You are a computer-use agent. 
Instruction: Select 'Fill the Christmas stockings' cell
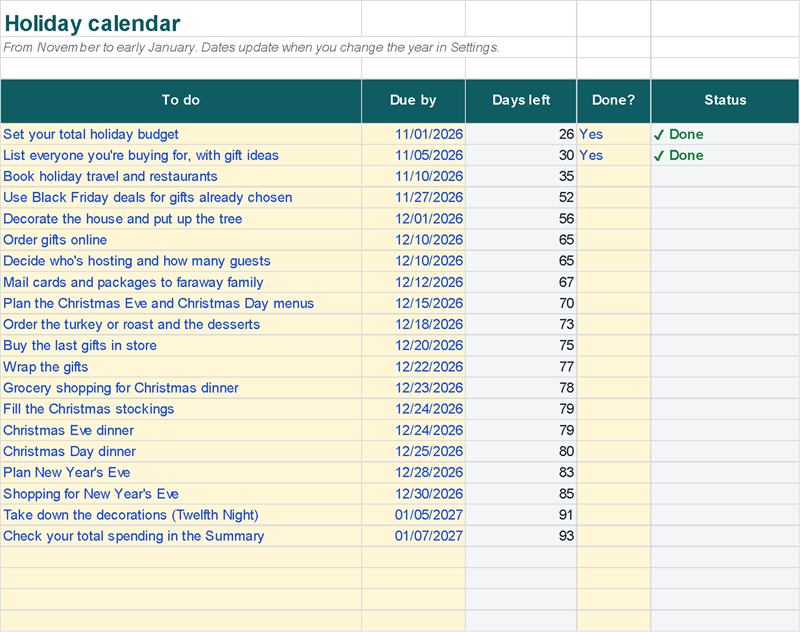click(181, 409)
